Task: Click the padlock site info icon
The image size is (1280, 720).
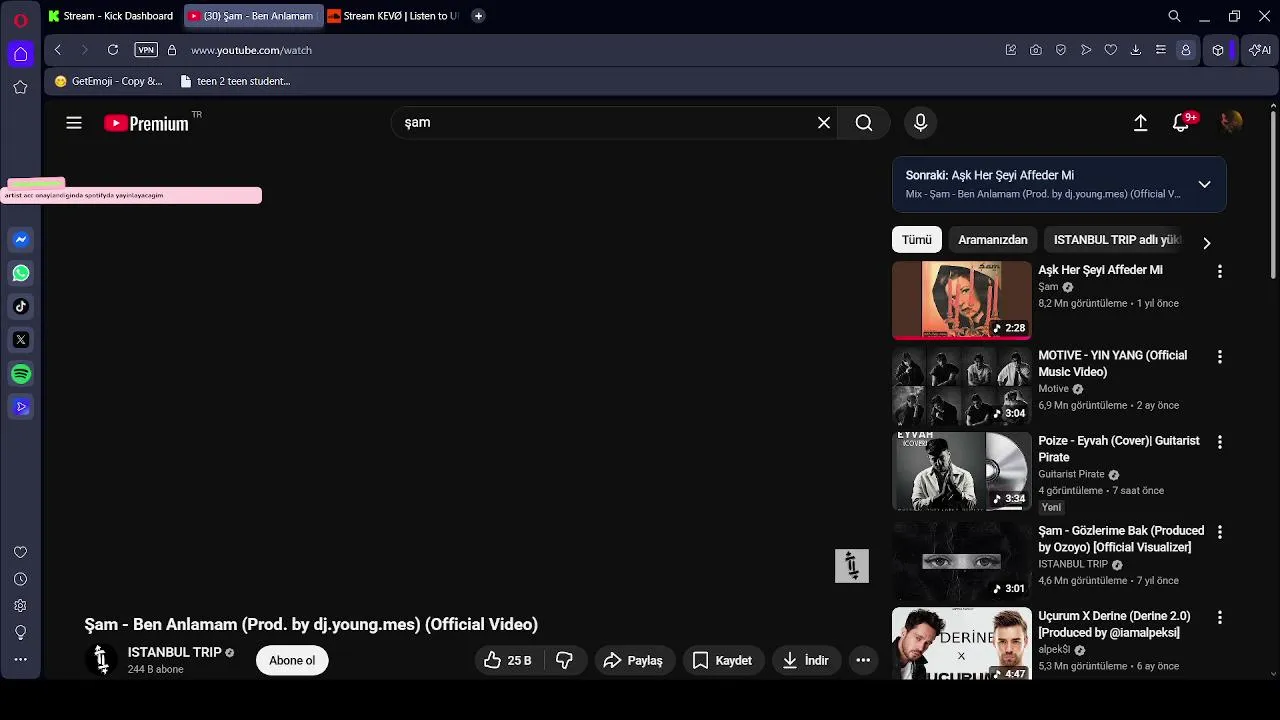Action: [172, 50]
